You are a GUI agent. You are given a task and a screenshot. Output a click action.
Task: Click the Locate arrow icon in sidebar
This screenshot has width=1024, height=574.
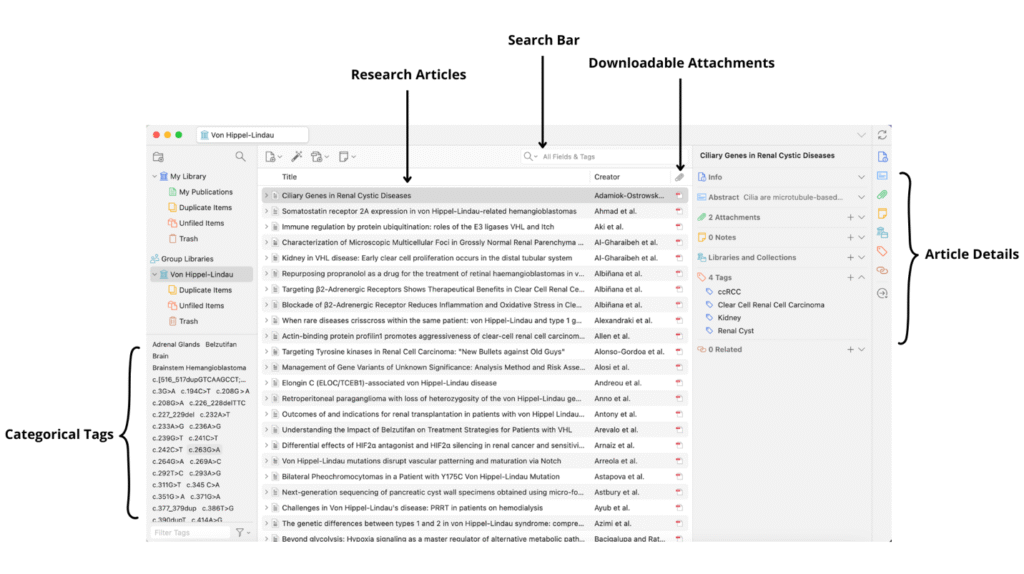click(882, 293)
